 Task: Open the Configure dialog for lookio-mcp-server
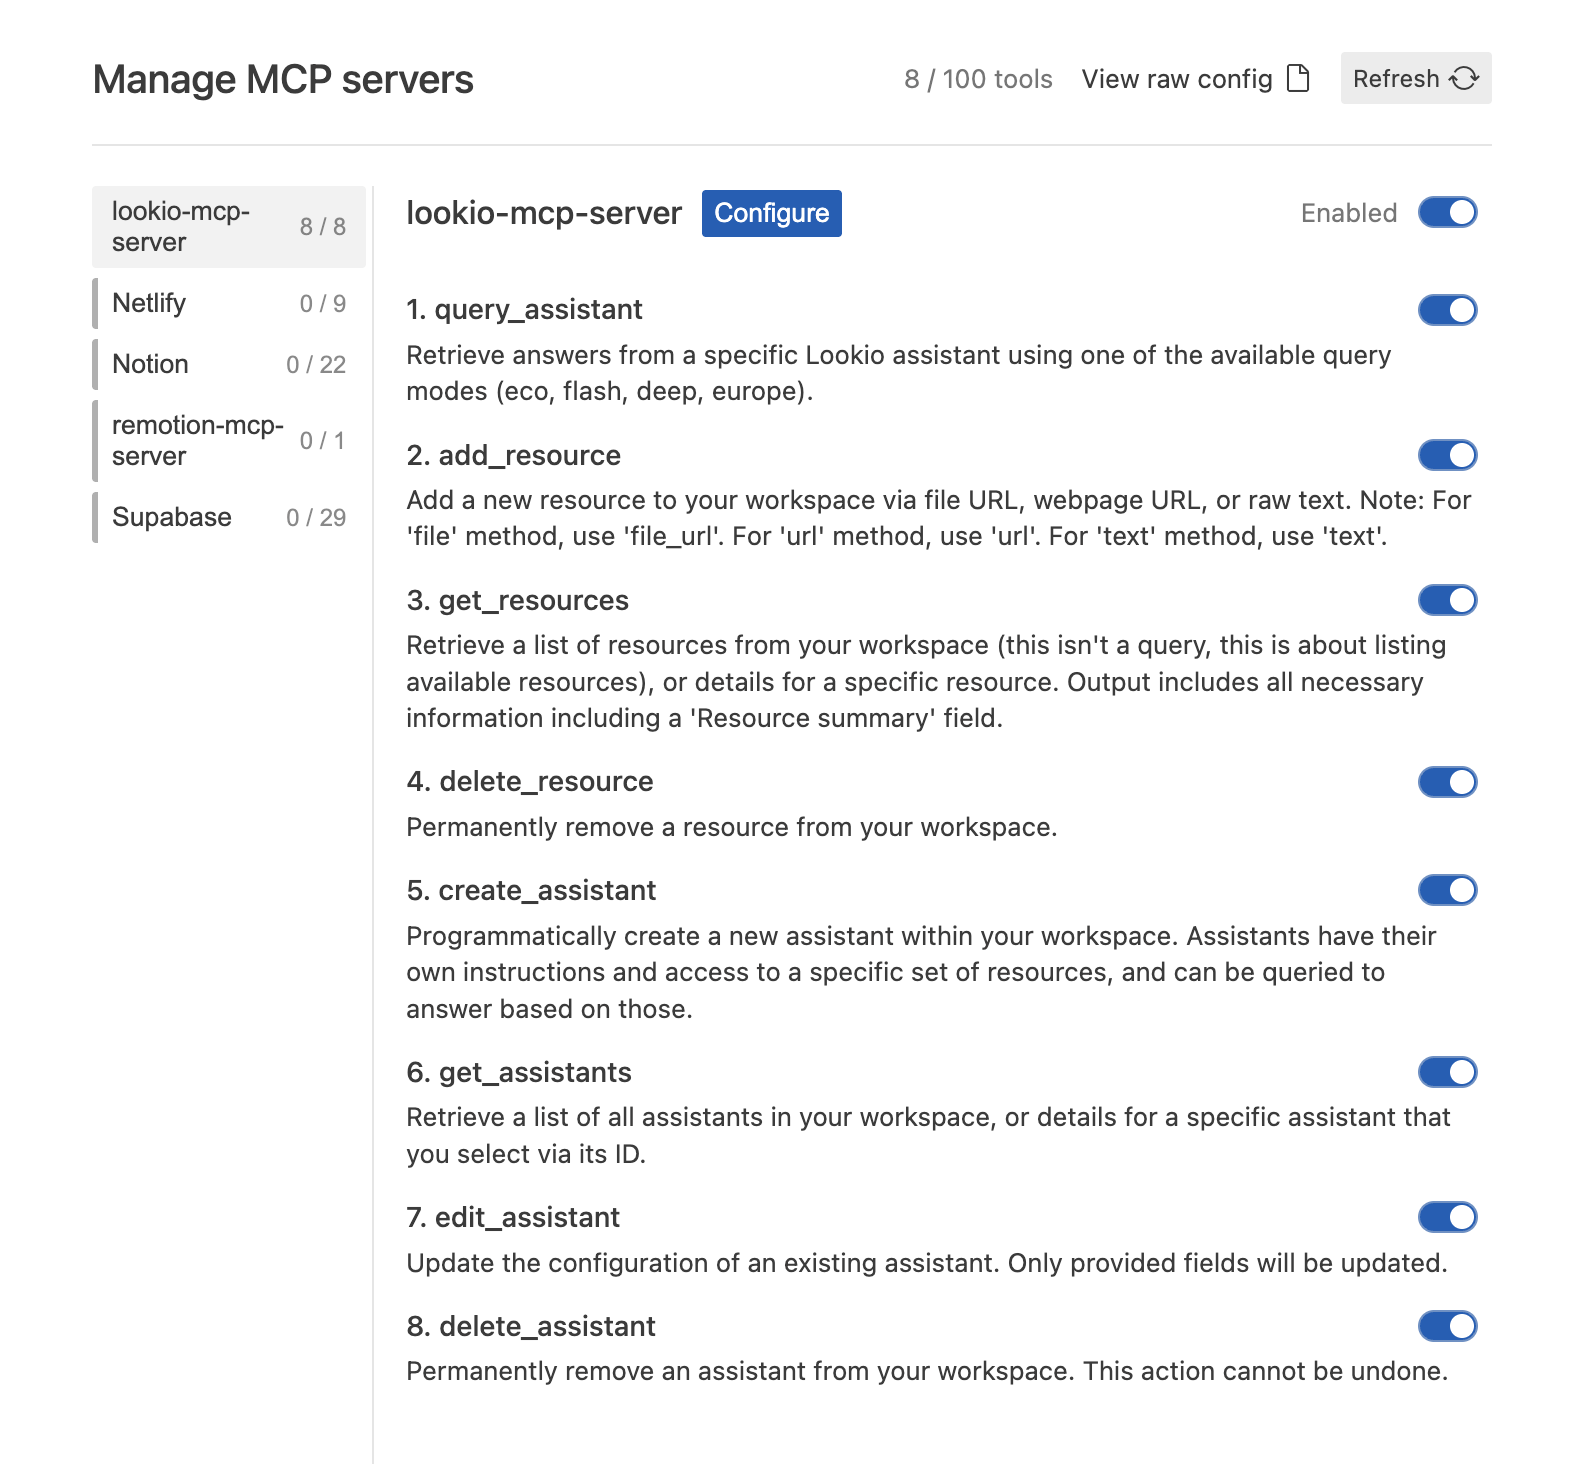coord(771,212)
